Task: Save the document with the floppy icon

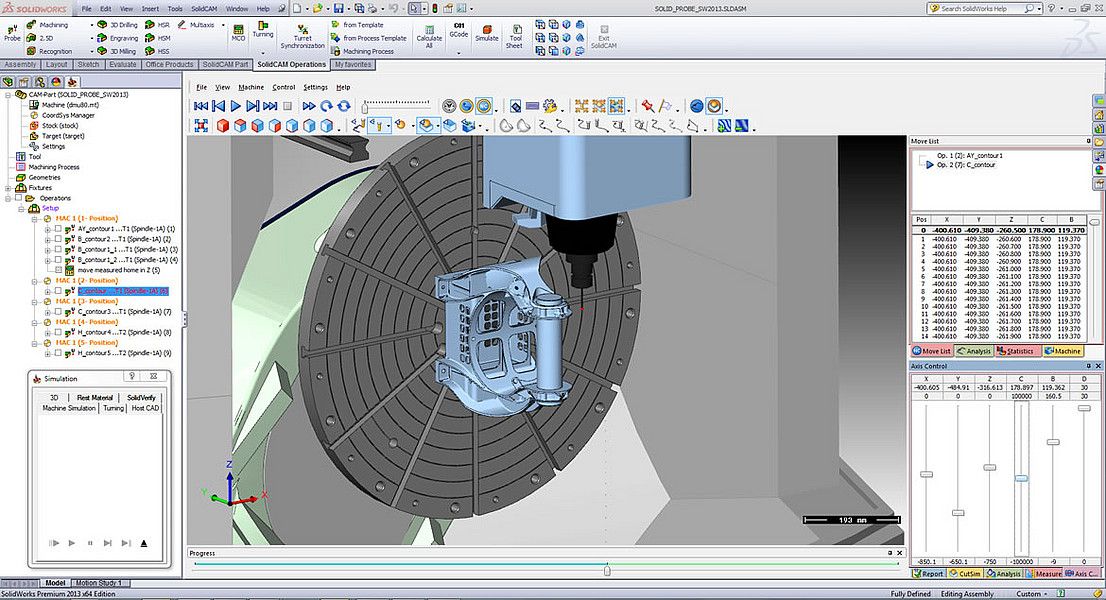Action: pos(339,8)
